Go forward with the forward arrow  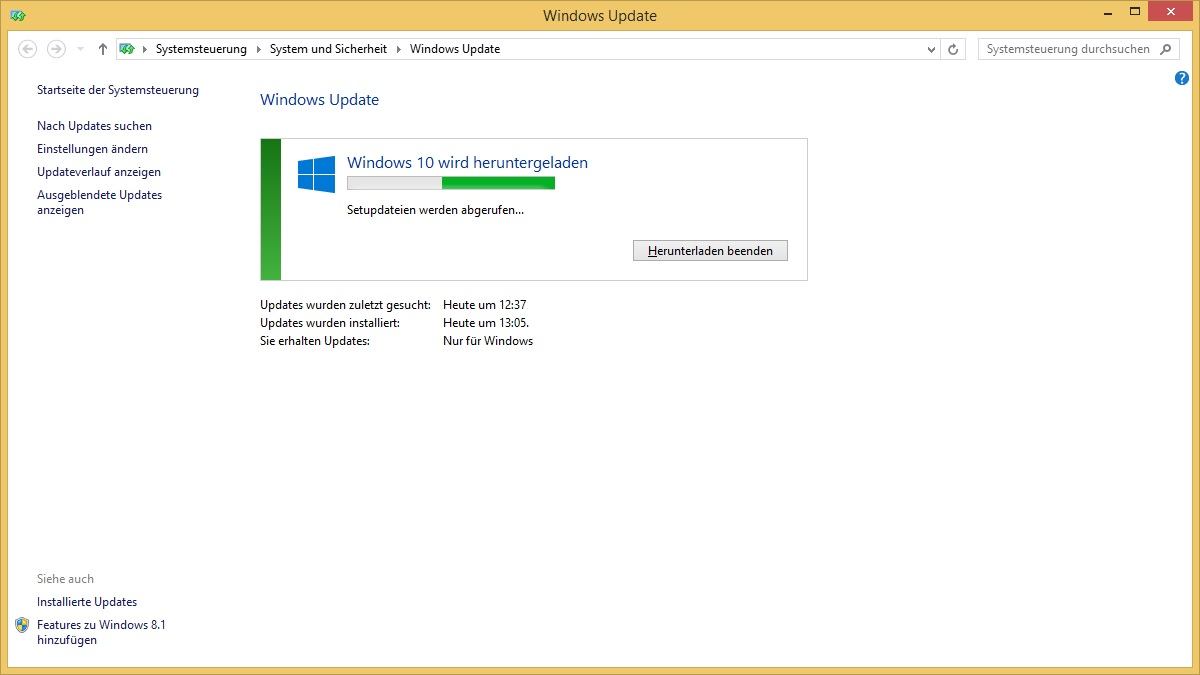(56, 49)
